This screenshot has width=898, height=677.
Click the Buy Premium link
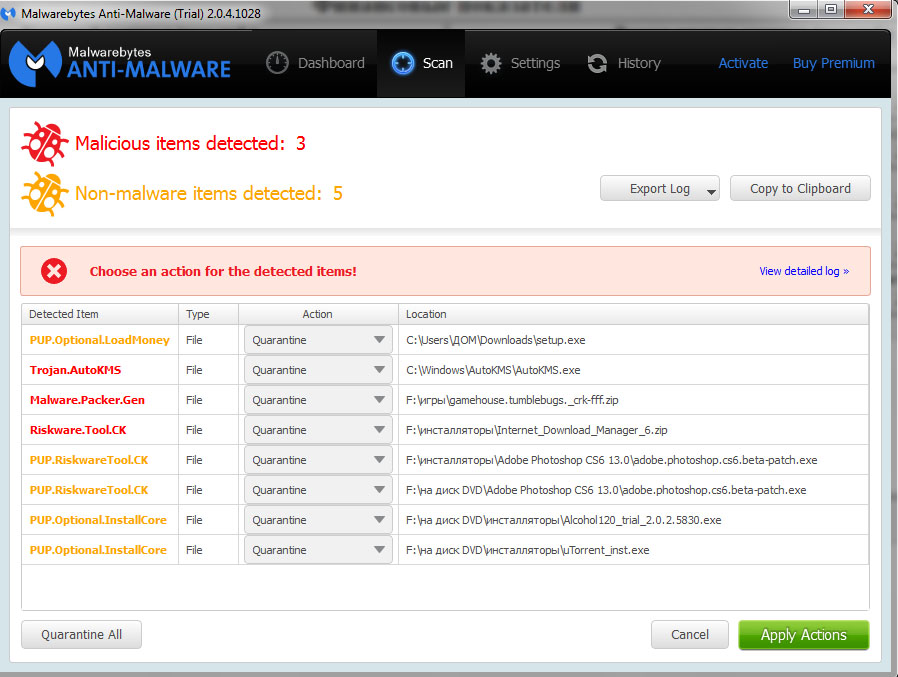coord(833,63)
